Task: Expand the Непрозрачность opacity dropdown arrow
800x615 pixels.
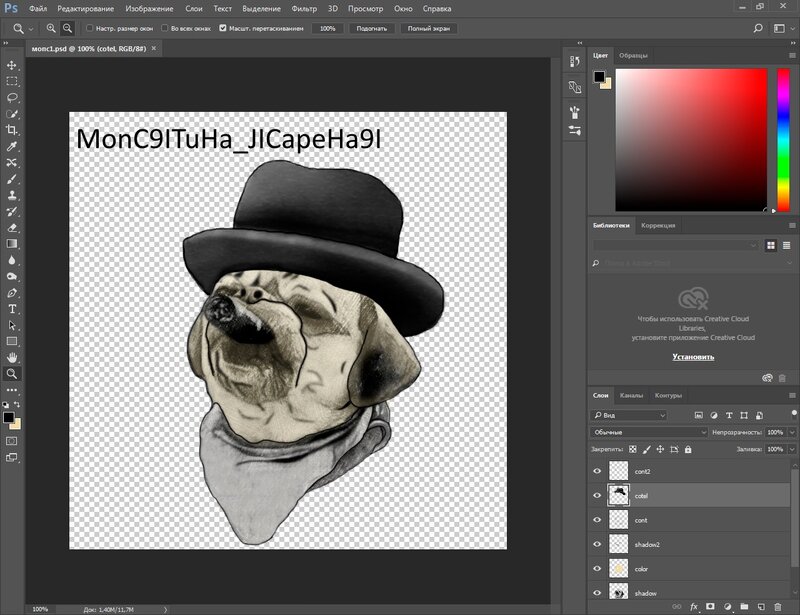Action: (793, 432)
